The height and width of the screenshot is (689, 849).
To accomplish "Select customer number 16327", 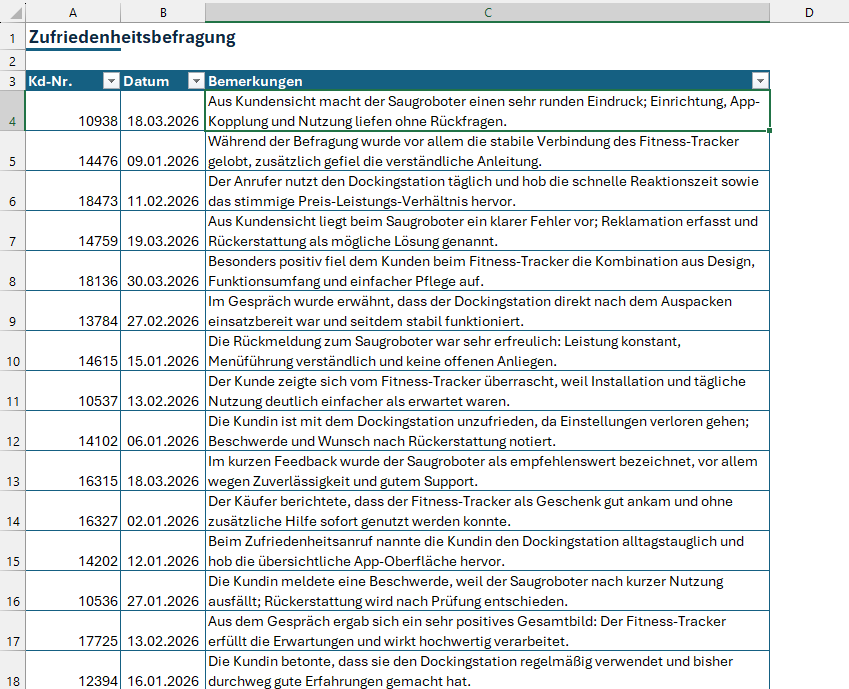I will pos(73,511).
